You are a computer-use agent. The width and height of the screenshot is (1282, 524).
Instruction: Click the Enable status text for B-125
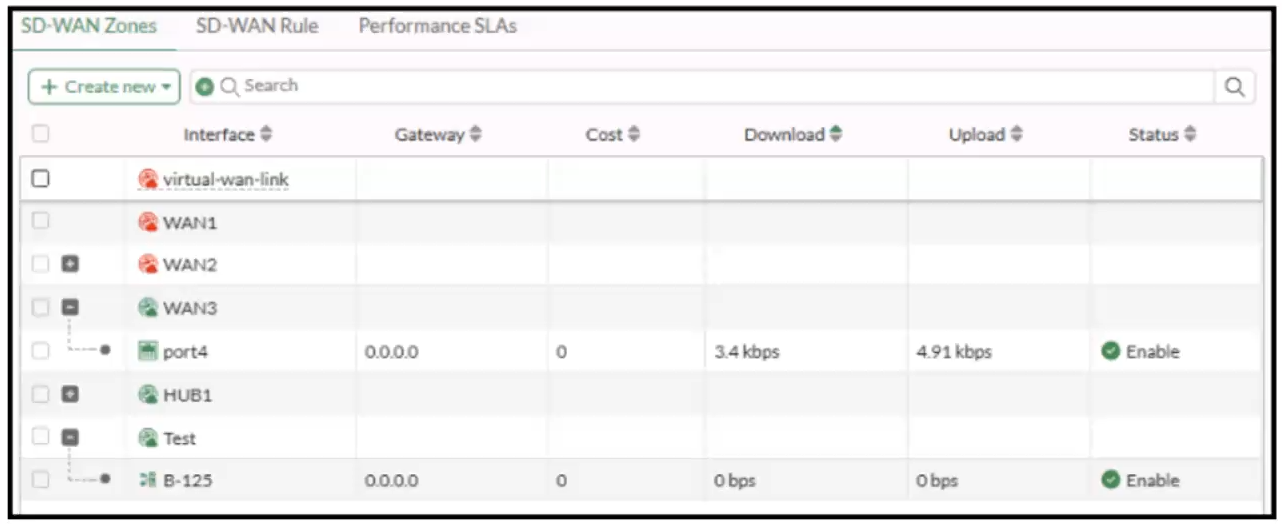(1153, 481)
